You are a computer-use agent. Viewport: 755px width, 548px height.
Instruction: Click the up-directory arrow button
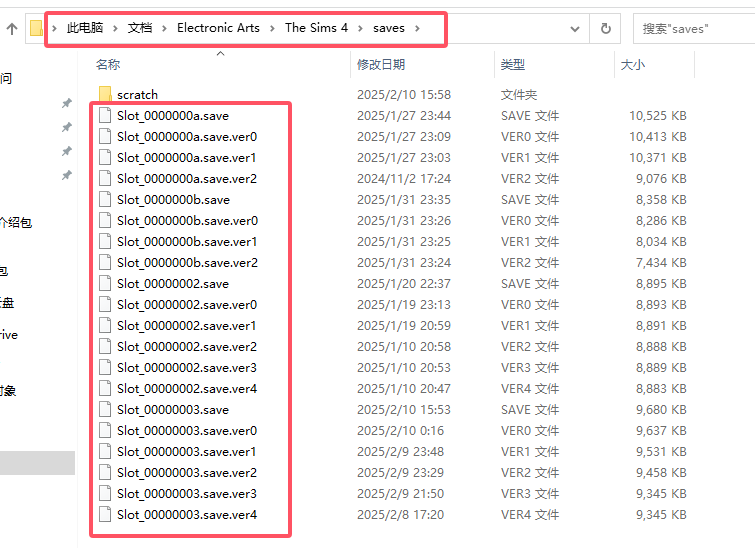(x=12, y=29)
